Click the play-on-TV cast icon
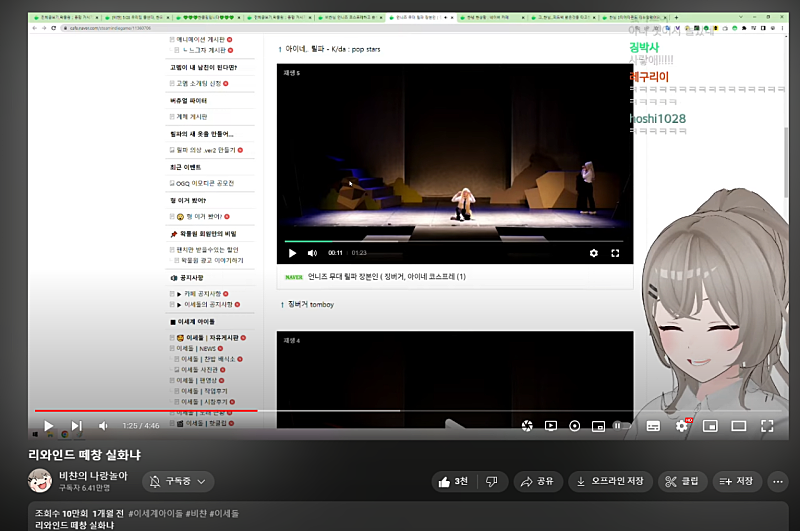Viewport: 800px width, 531px height. 551,425
